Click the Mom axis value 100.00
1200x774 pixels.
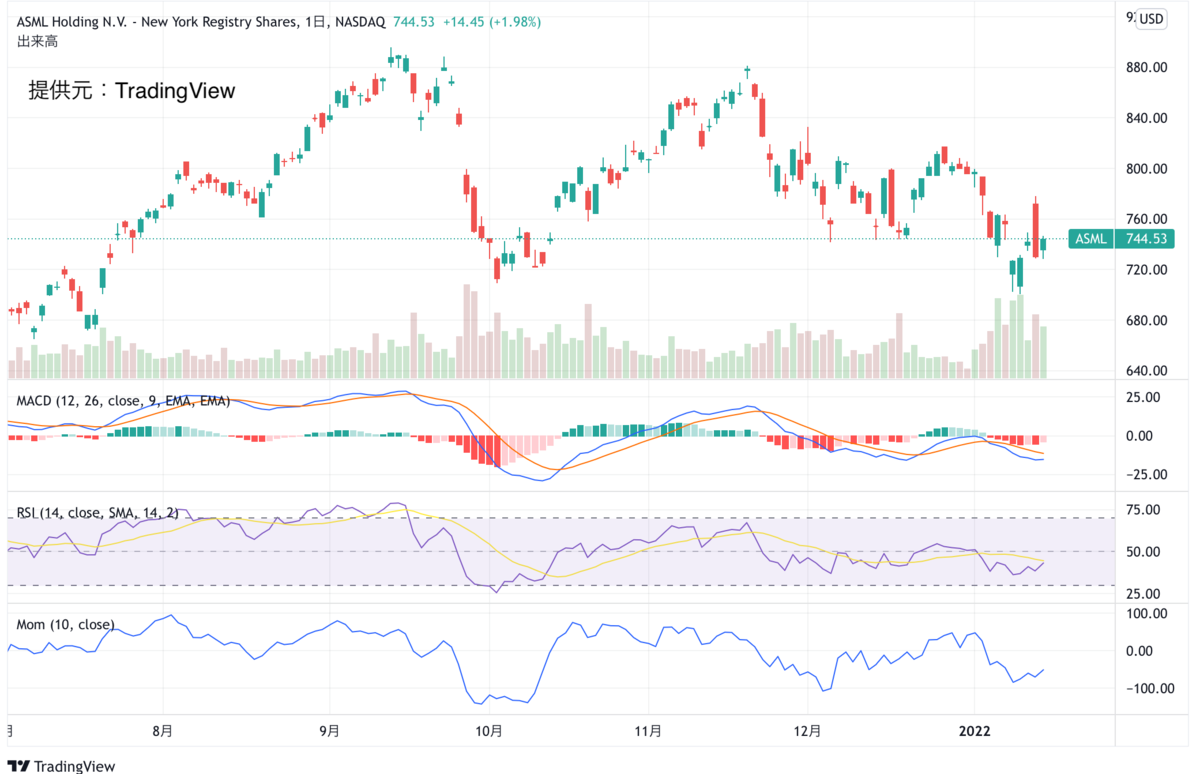[1147, 613]
